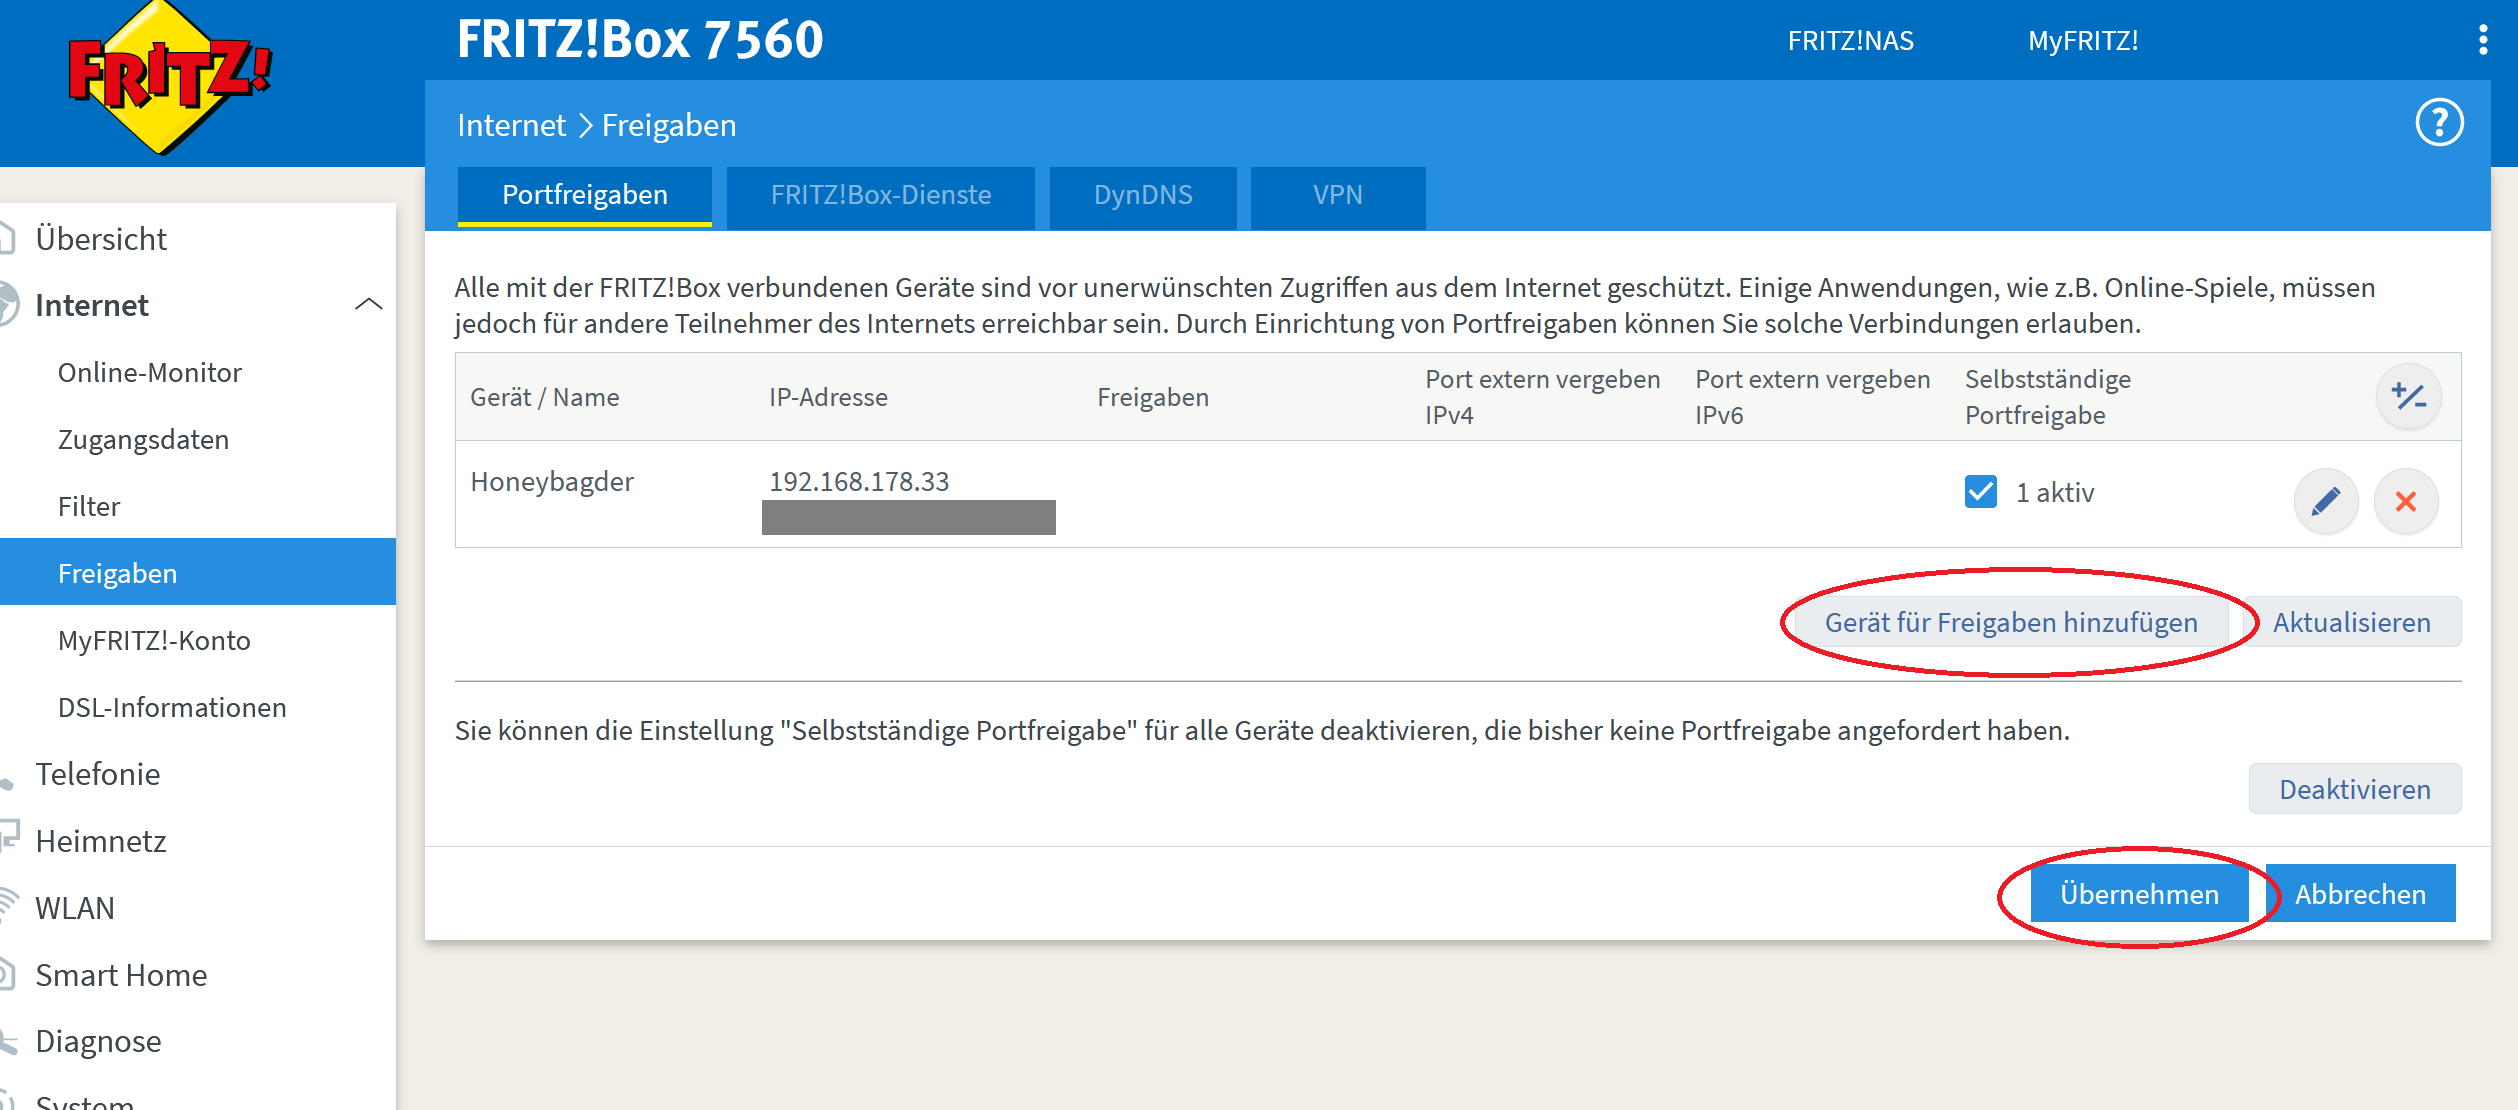Image resolution: width=2518 pixels, height=1110 pixels.
Task: Click the Freigaben breadcrumb
Action: [x=668, y=125]
